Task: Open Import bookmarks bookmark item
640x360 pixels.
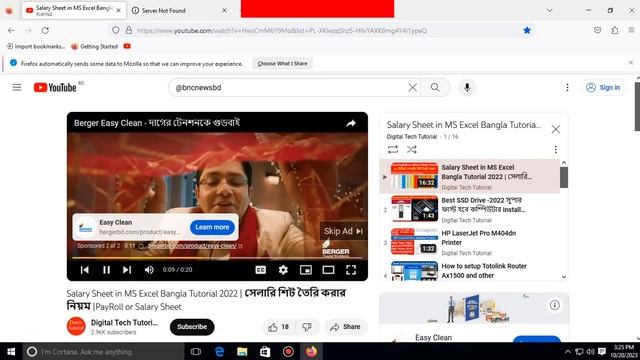Action: [x=36, y=47]
